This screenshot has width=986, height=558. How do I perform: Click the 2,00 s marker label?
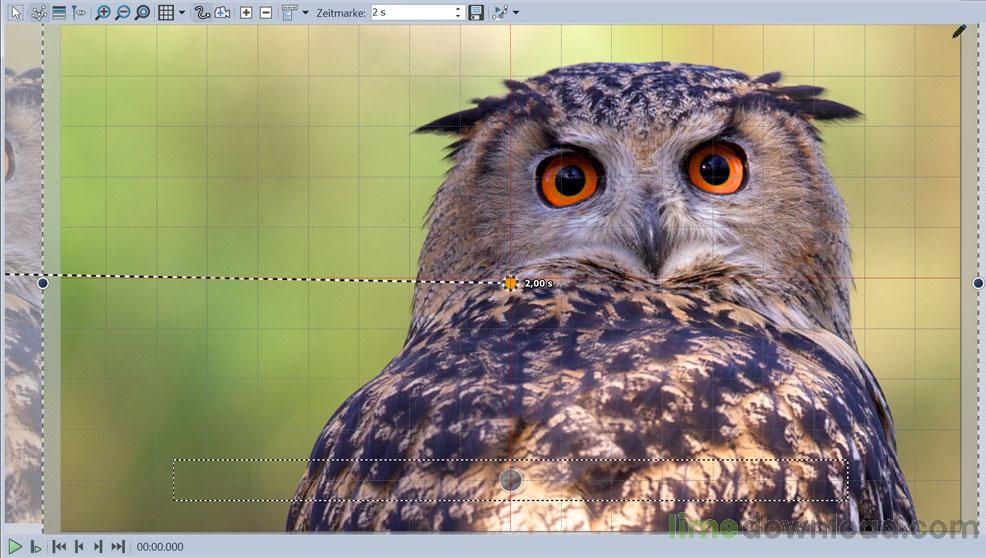pyautogui.click(x=538, y=284)
